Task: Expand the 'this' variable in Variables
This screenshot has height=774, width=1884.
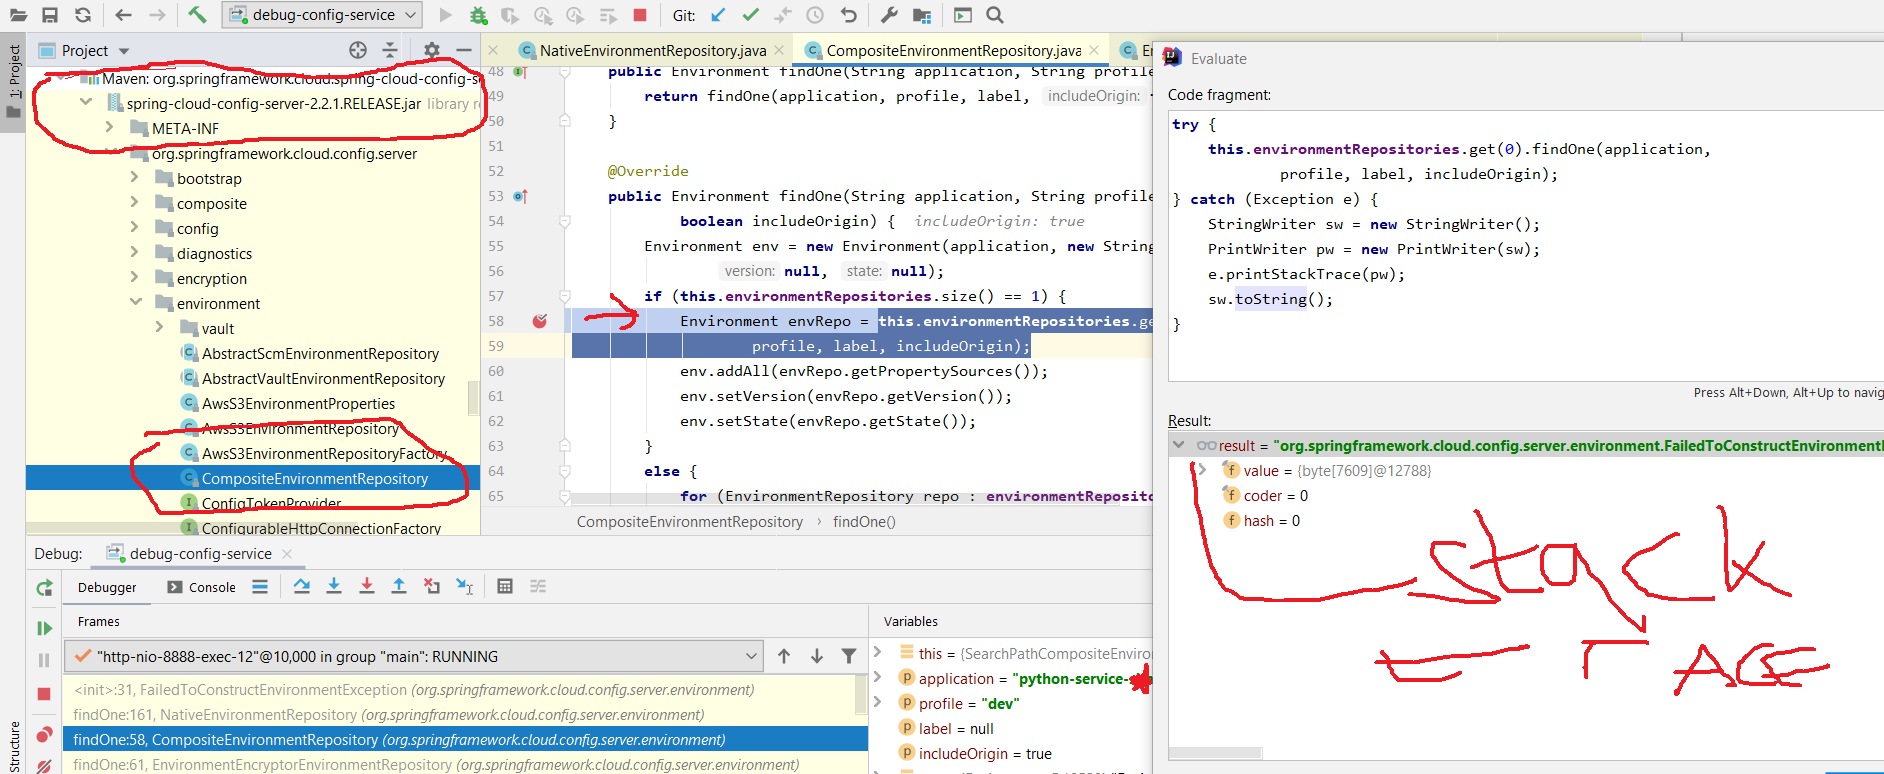Action: tap(877, 652)
